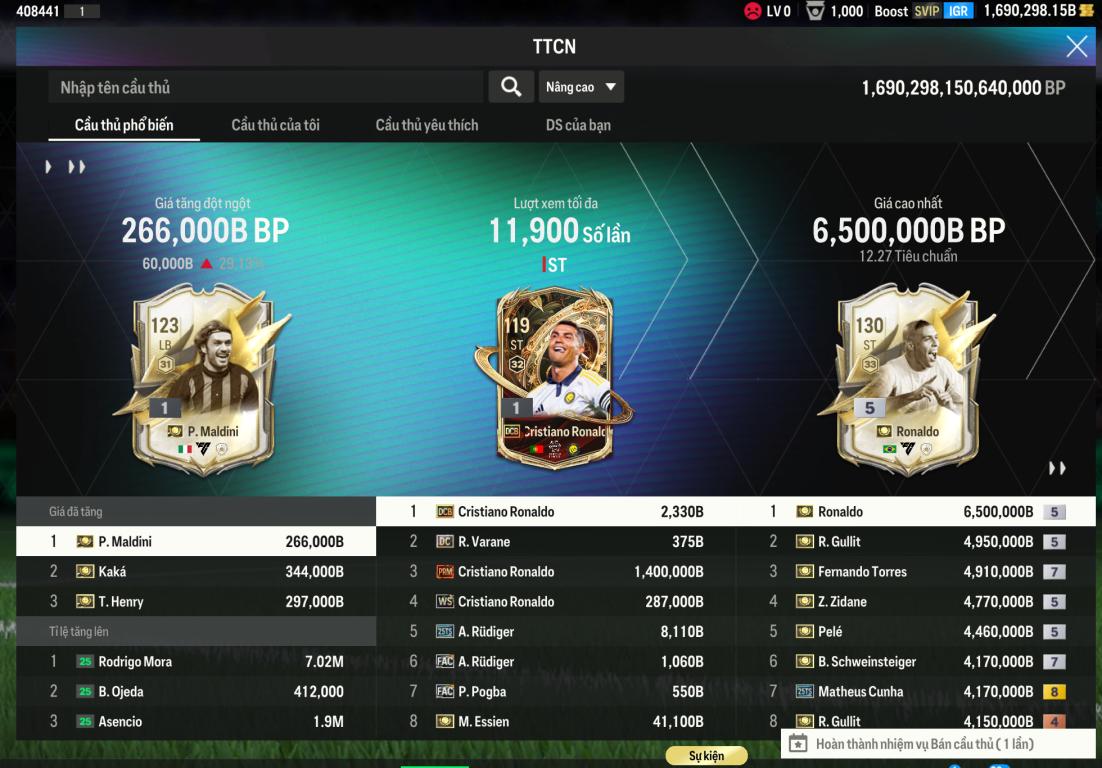Open the Nâng cao dropdown
Viewport: 1102px width, 768px height.
pos(581,87)
